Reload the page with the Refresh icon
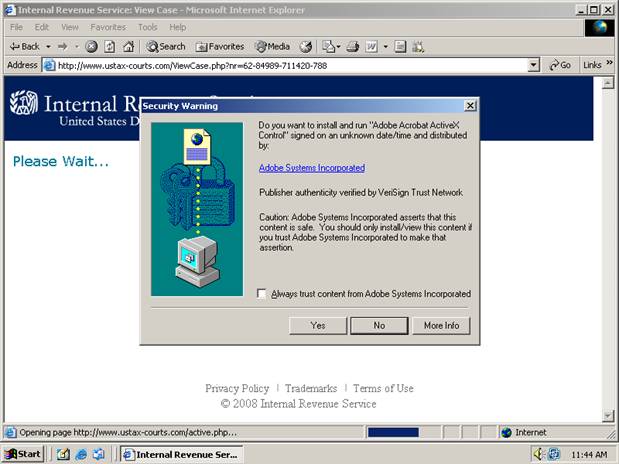 click(109, 47)
